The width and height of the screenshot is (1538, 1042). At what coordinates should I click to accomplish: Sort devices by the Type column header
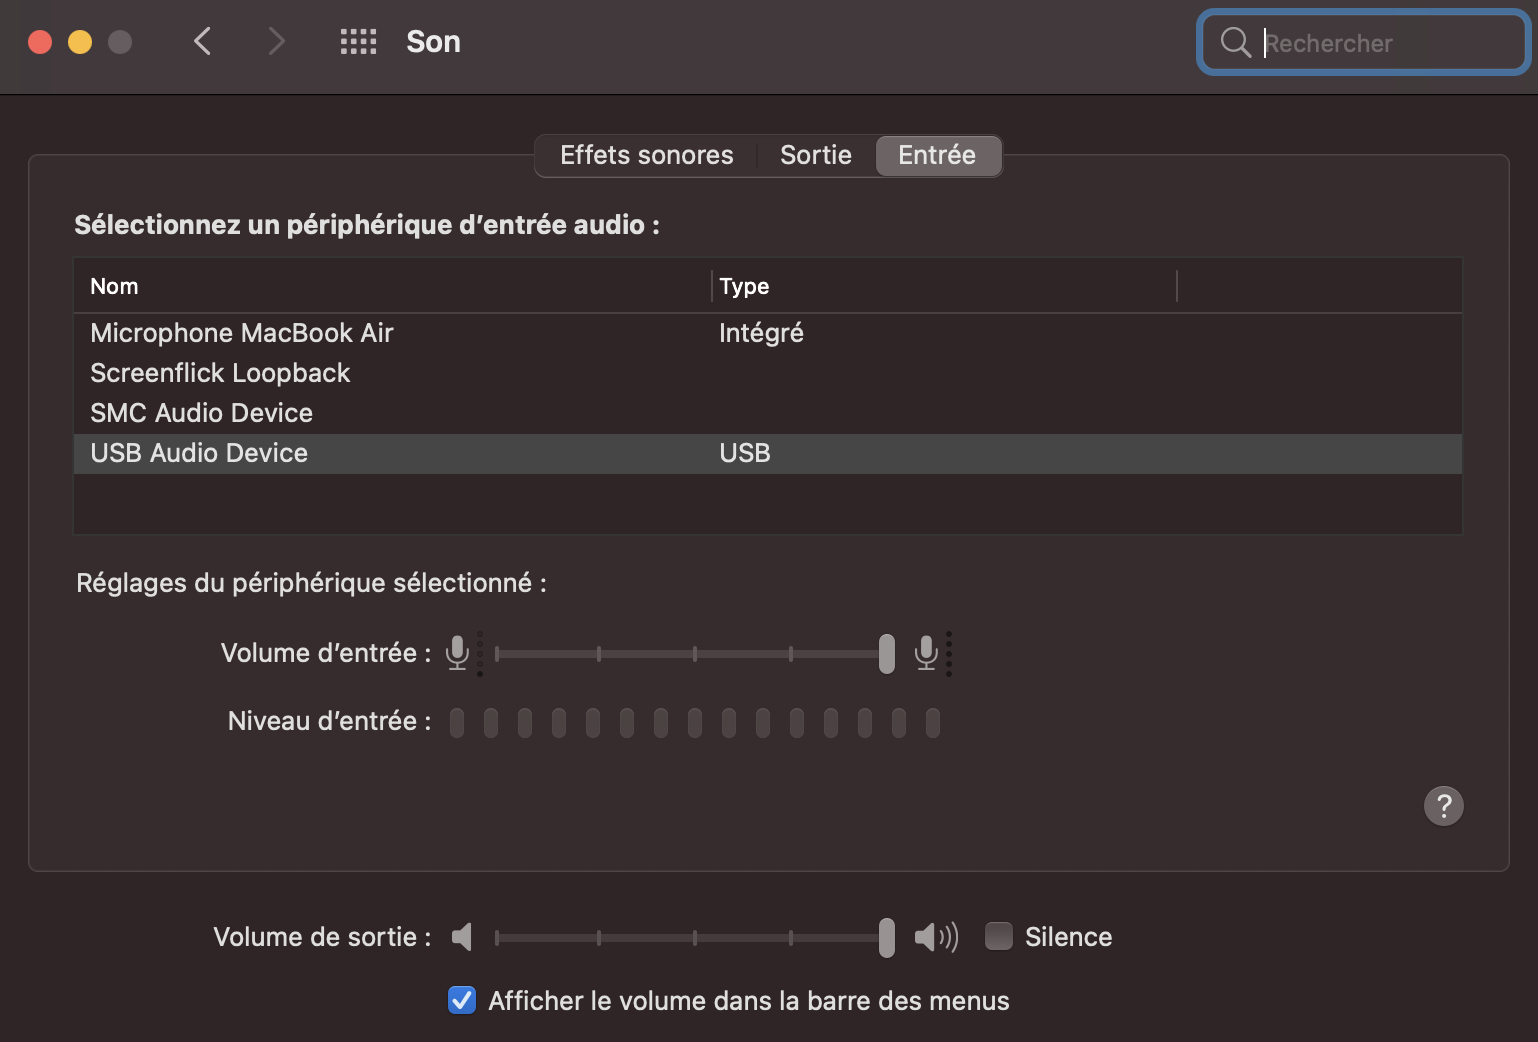click(x=944, y=286)
